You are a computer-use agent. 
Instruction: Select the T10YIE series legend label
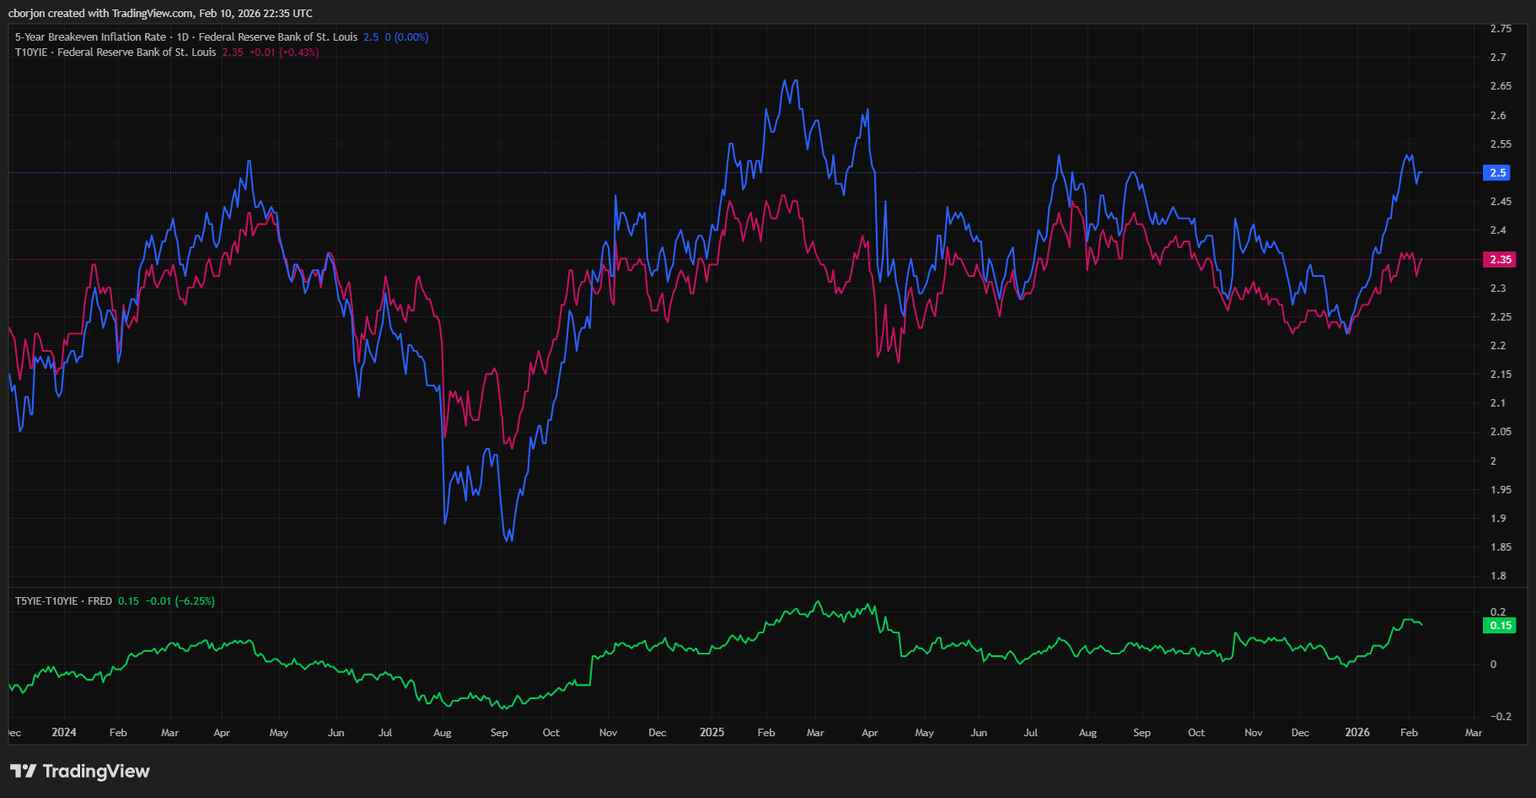click(x=32, y=52)
